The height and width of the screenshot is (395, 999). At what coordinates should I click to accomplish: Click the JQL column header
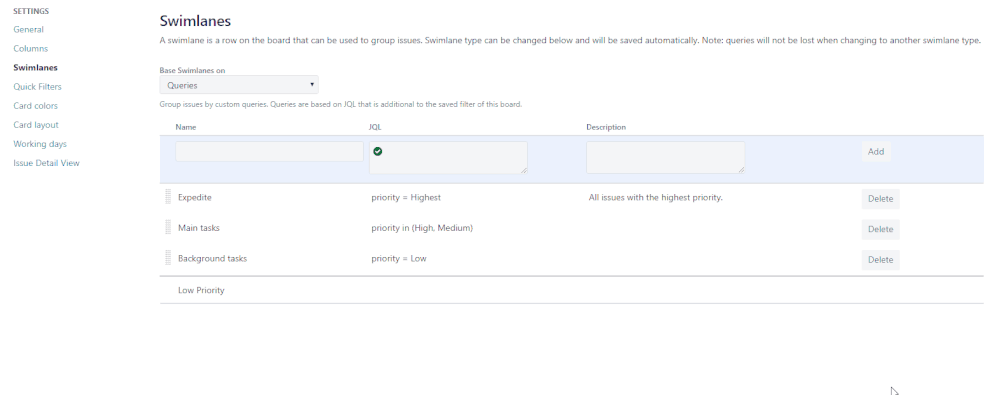[375, 127]
